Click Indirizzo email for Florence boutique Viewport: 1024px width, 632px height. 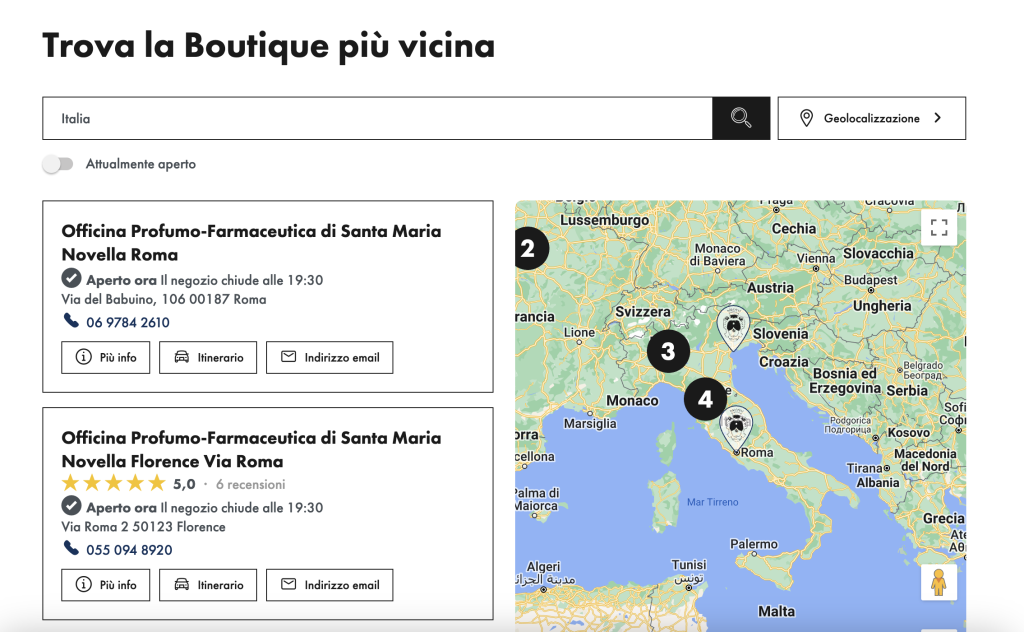click(x=329, y=584)
